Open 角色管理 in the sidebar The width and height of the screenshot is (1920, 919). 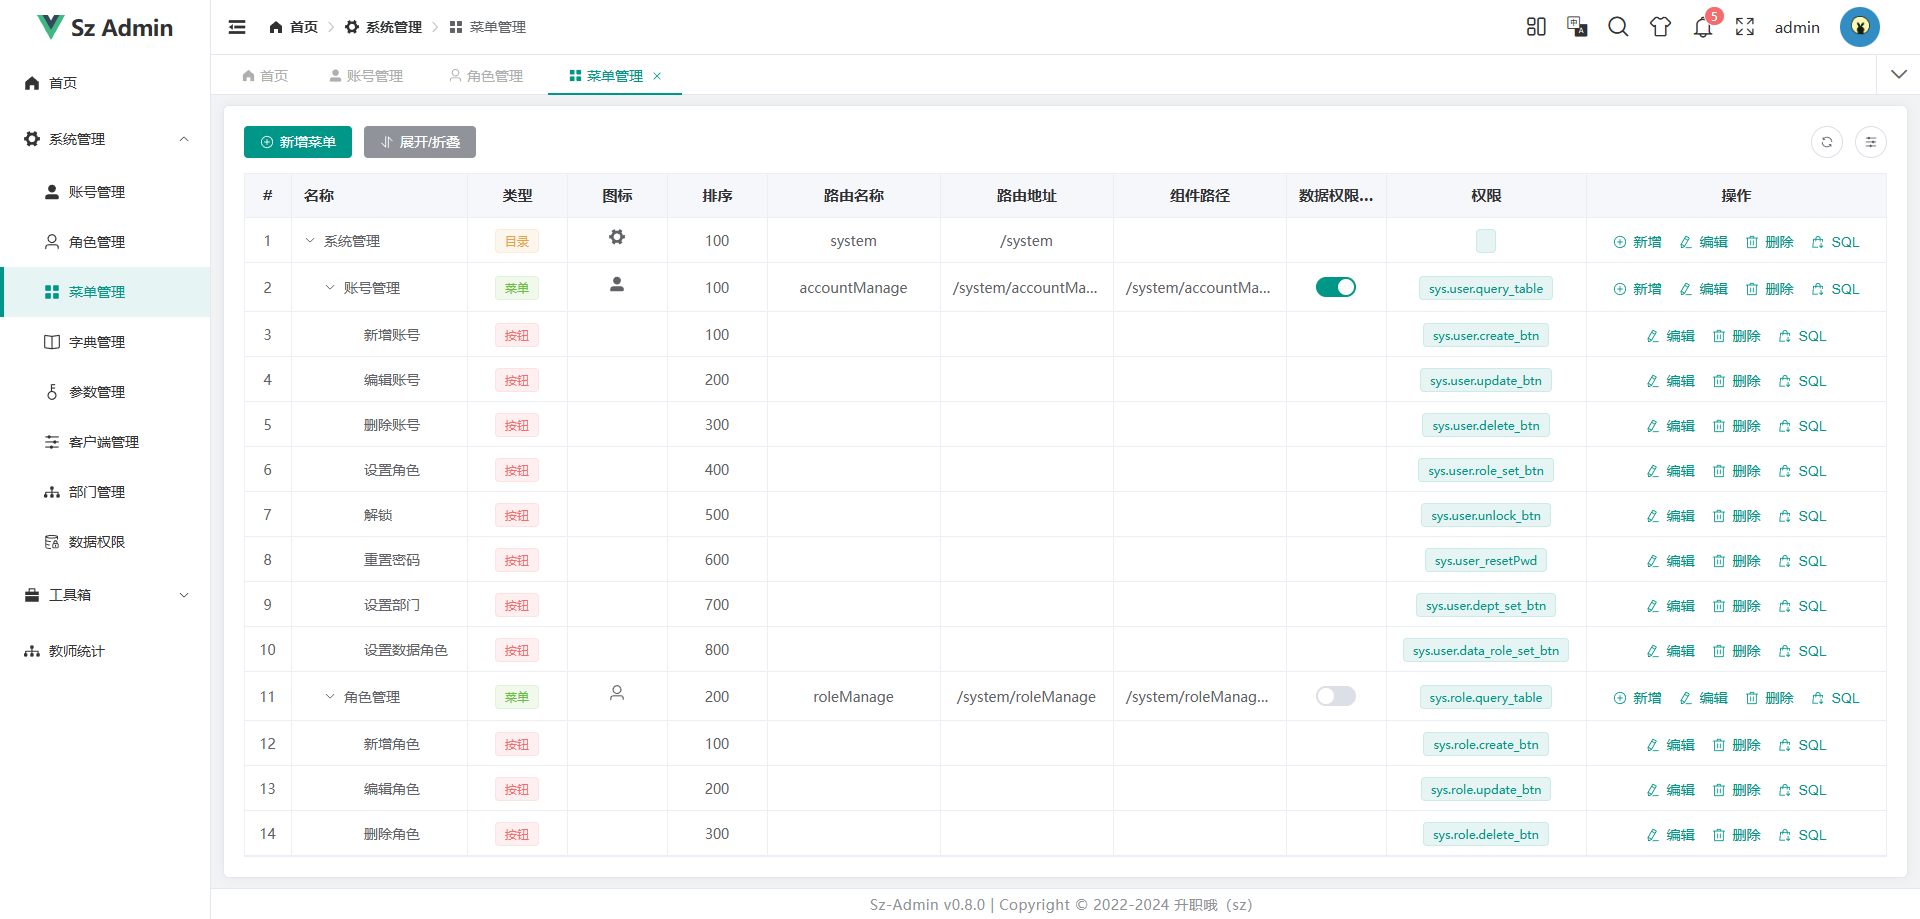105,242
